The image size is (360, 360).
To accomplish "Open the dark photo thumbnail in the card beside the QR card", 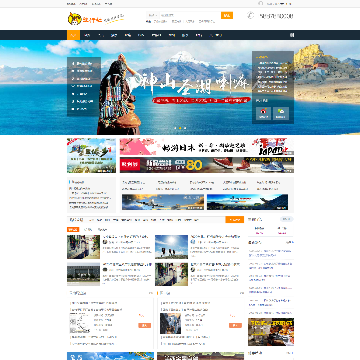I will (171, 323).
